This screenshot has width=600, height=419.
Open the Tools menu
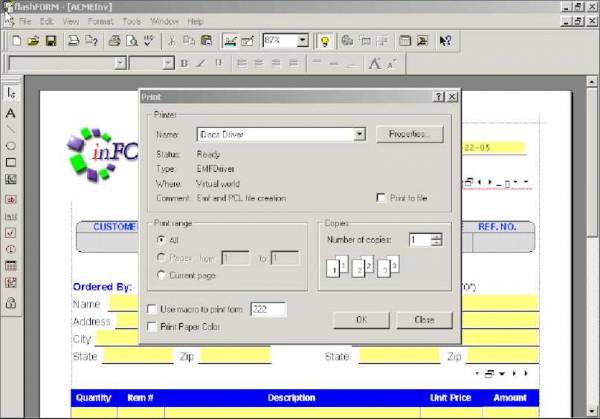click(132, 20)
